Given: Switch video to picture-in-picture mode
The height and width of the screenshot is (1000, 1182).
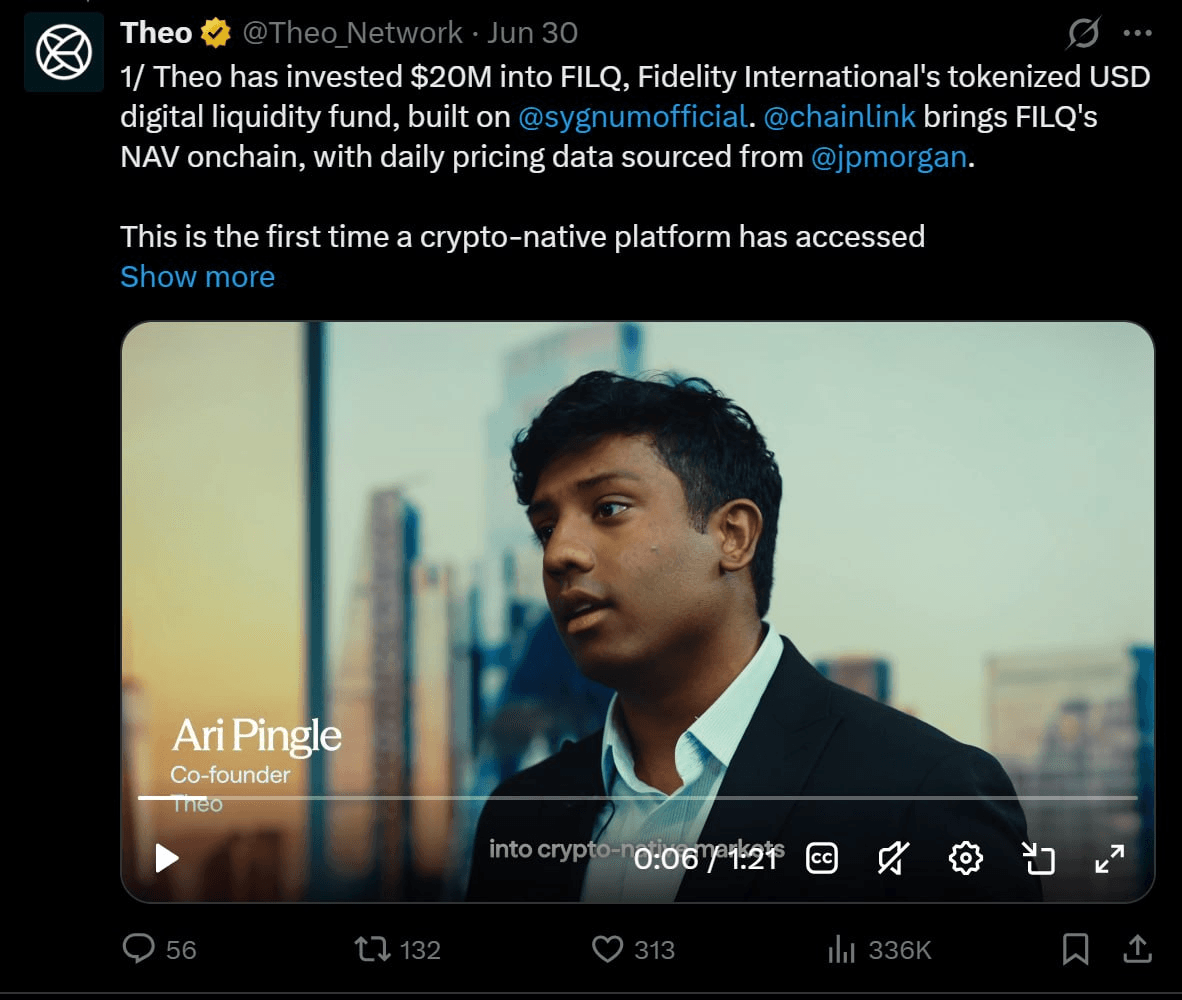Looking at the screenshot, I should pyautogui.click(x=1038, y=858).
